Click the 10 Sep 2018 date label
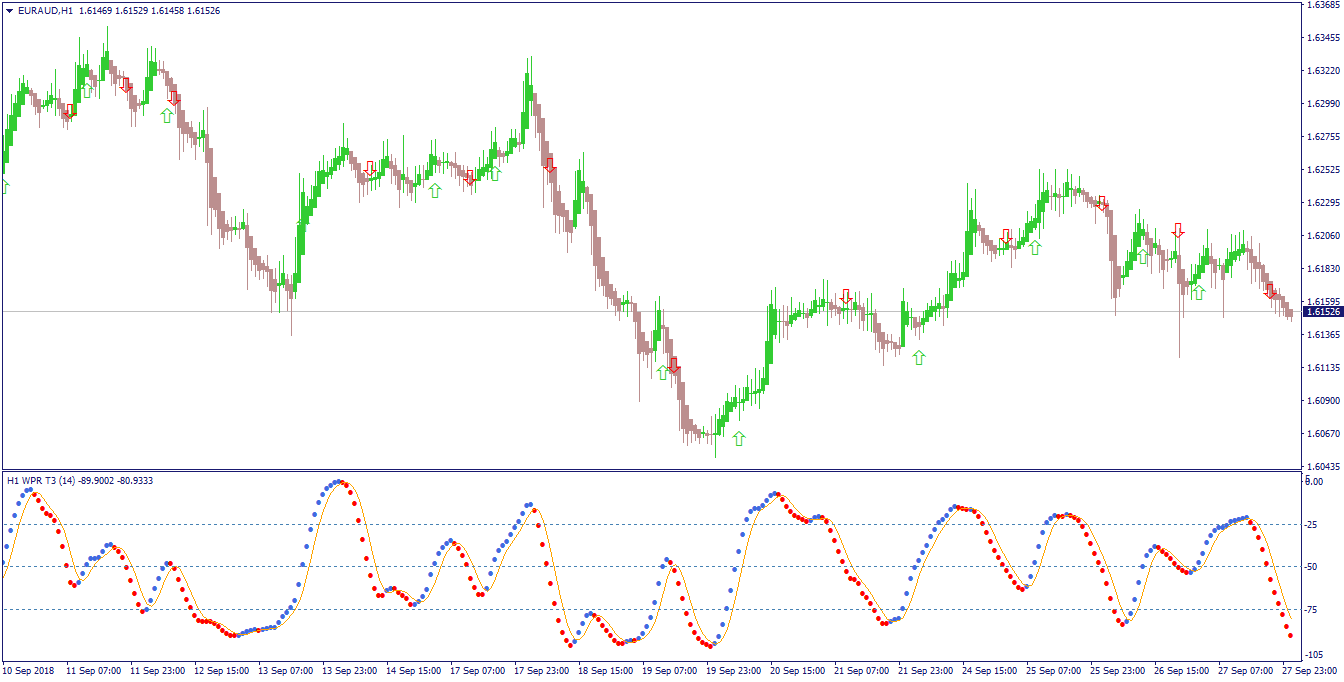This screenshot has width=1344, height=682. click(27, 671)
